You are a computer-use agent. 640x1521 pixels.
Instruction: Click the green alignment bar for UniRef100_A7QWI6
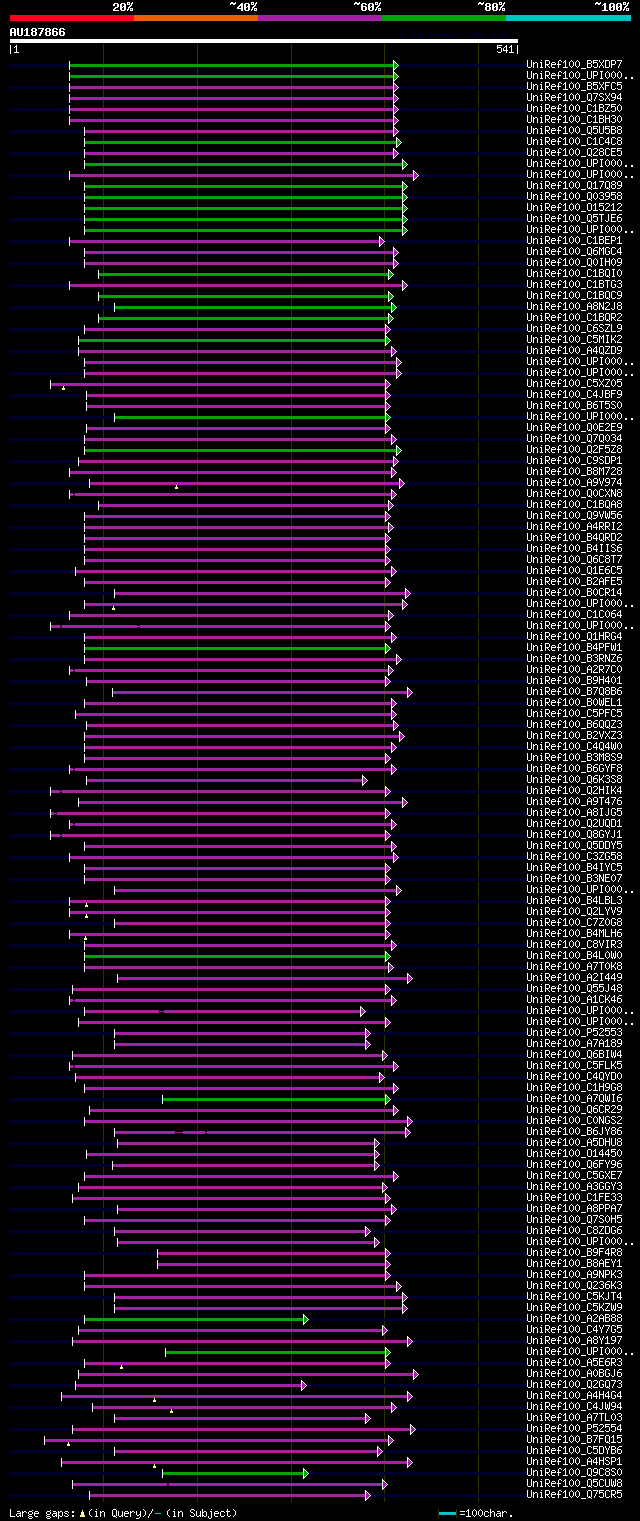coord(277,1099)
